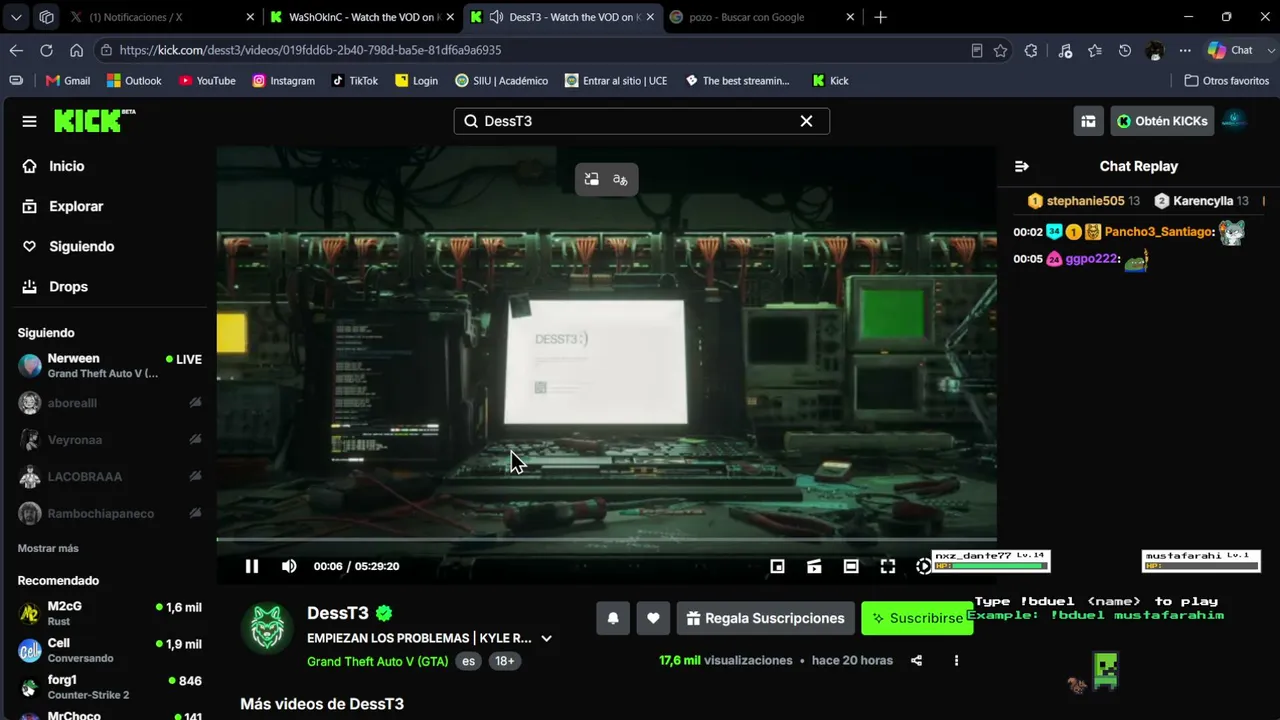
Task: Expand the stream title chevron
Action: pos(546,638)
